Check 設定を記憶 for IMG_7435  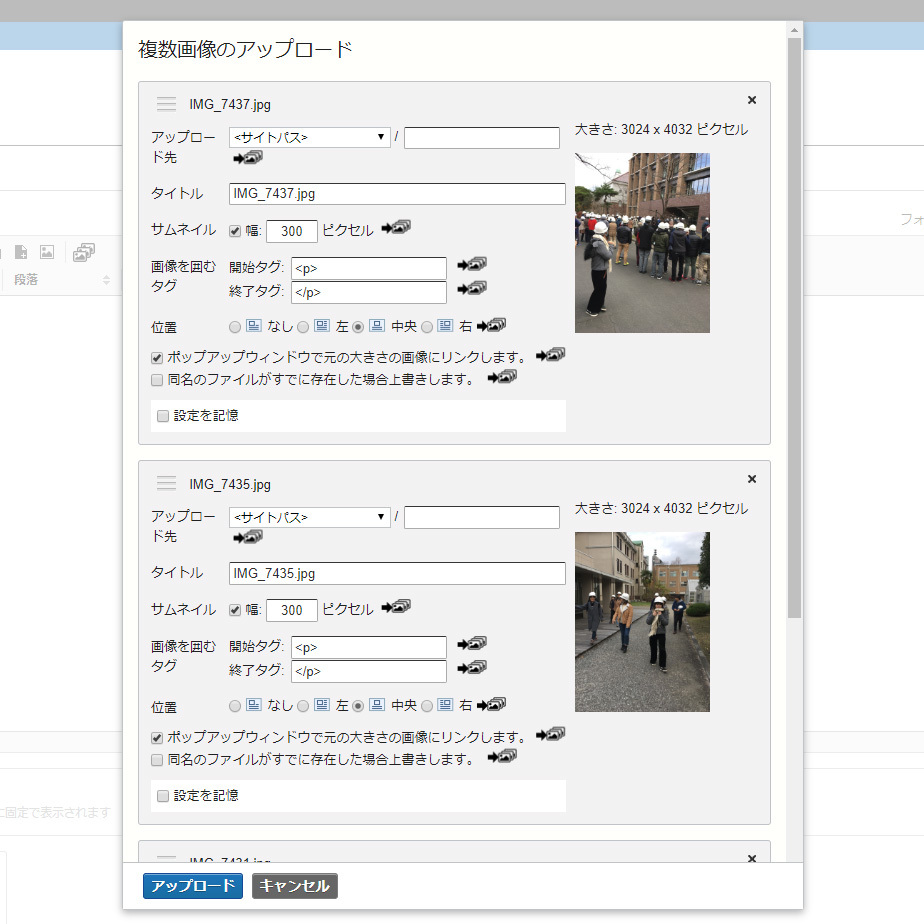click(163, 796)
